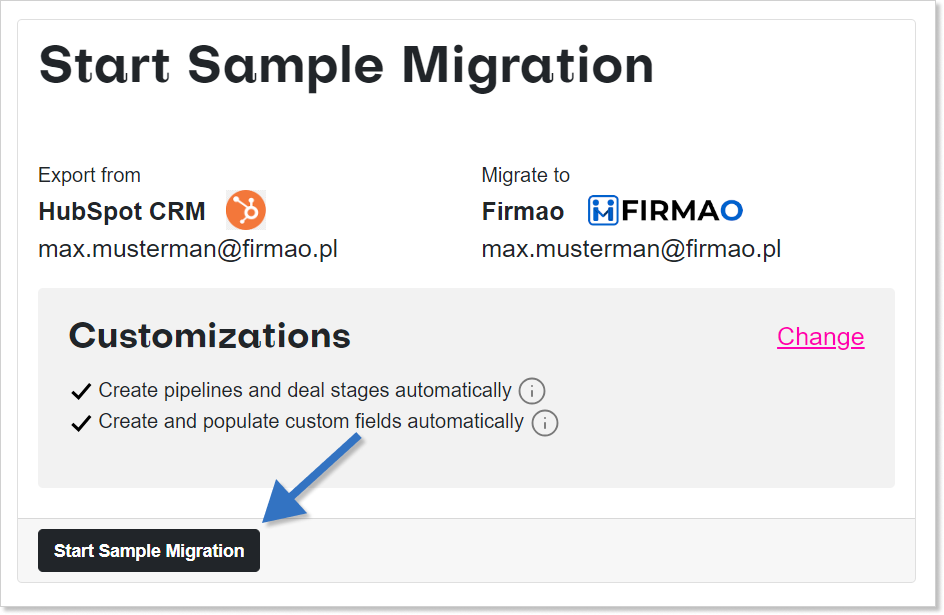Screen dimensions: 944x615
Task: Click the Change customizations link
Action: click(x=821, y=336)
